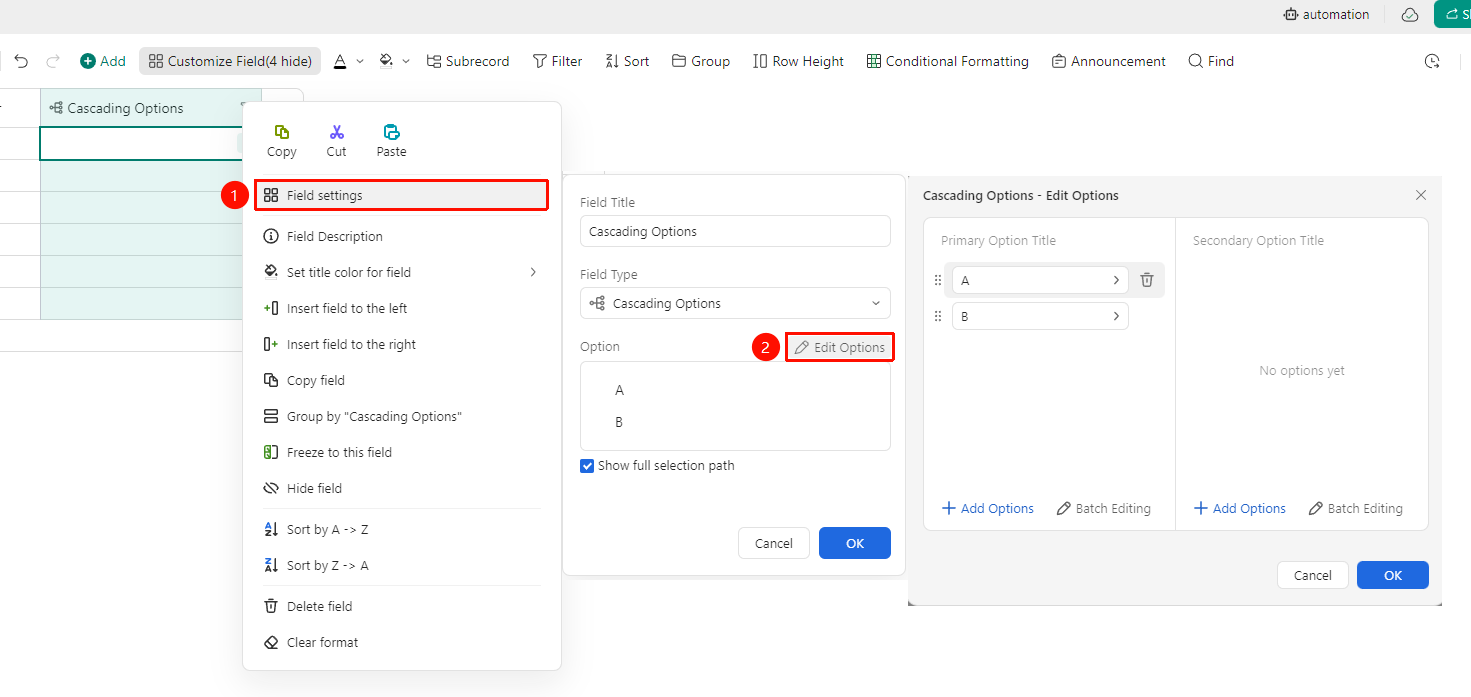Click the Filter toolbar button
The width and height of the screenshot is (1471, 697).
557,61
